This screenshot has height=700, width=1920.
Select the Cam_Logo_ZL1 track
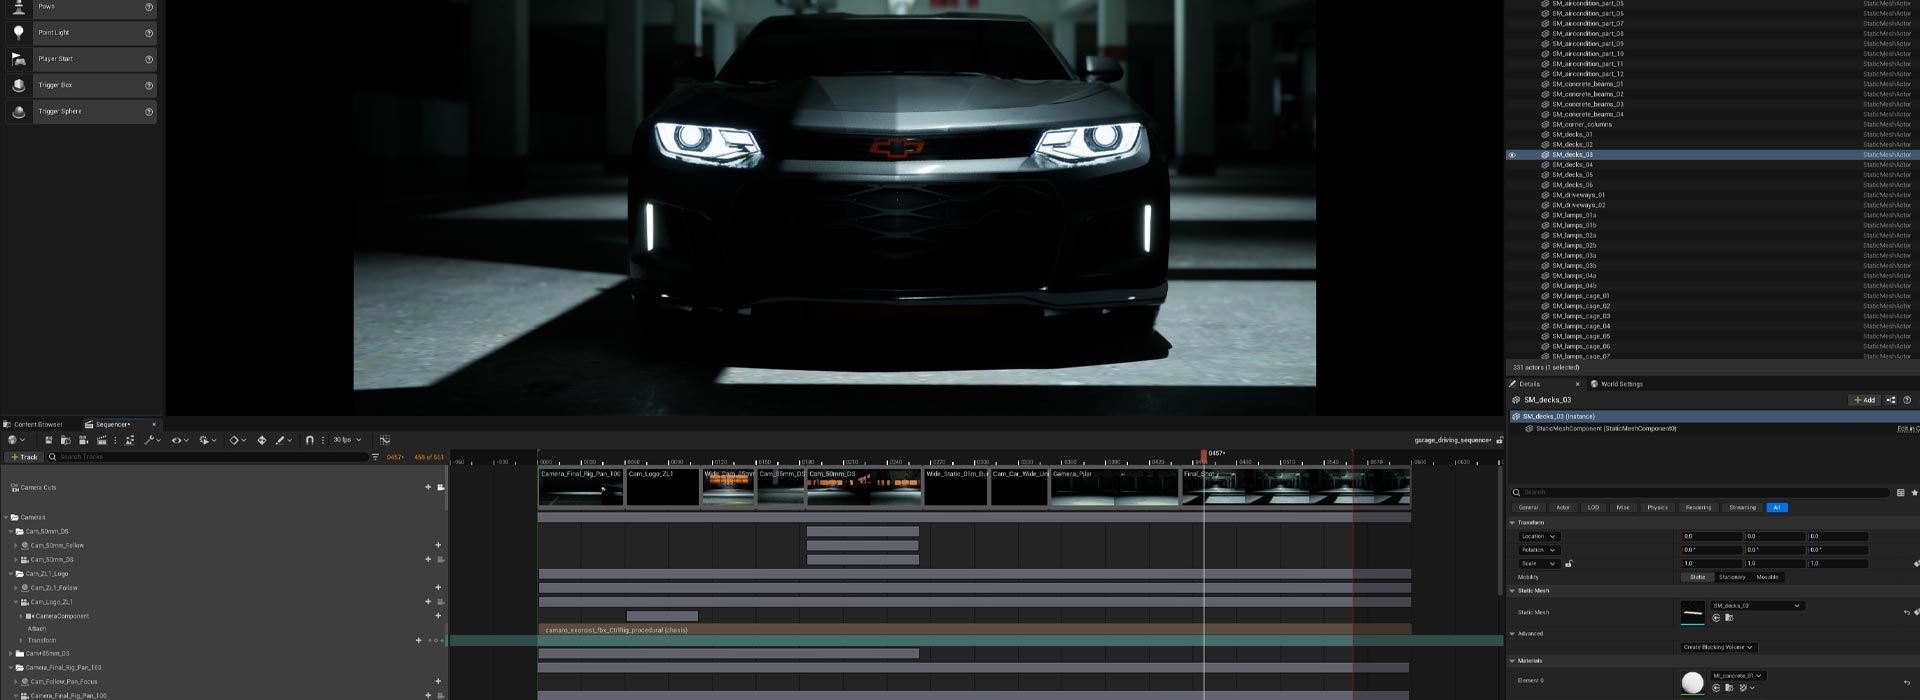(51, 602)
